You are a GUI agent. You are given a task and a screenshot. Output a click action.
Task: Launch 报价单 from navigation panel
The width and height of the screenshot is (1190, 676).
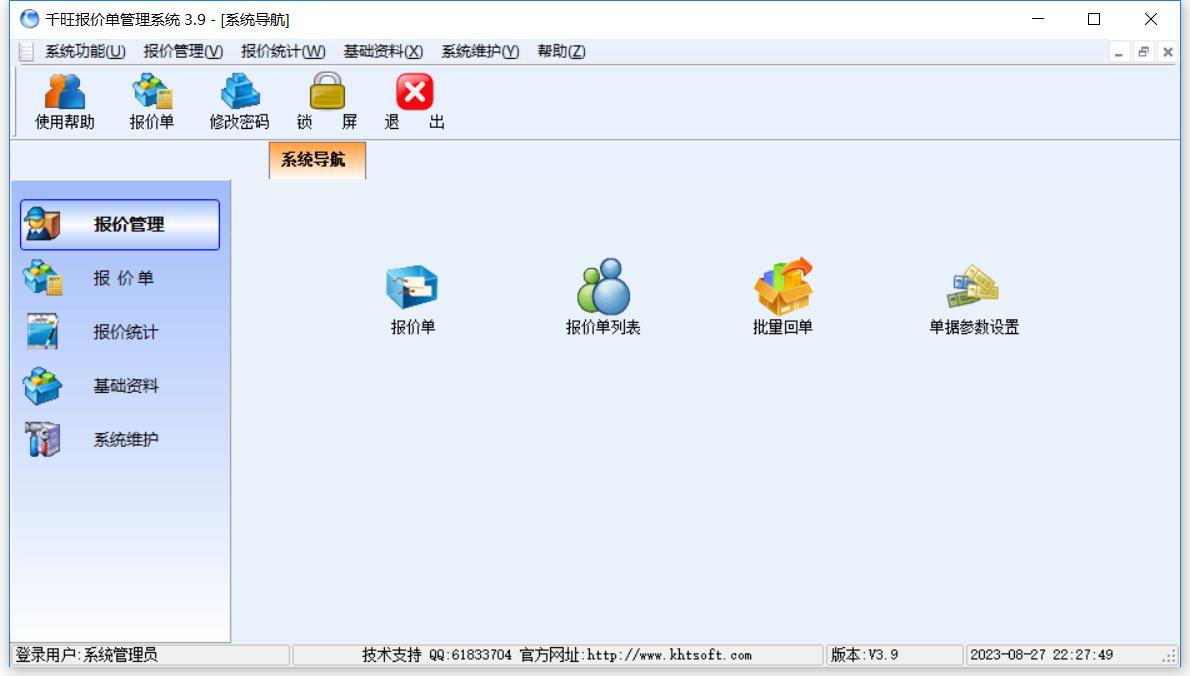[412, 298]
